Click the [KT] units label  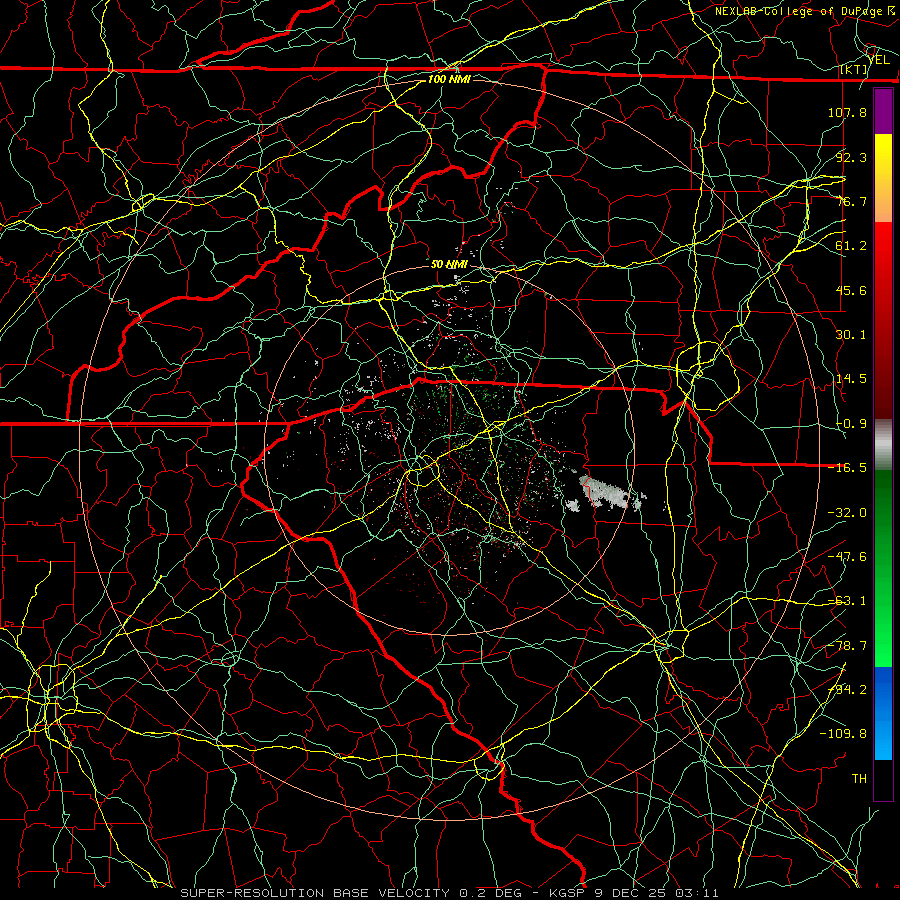click(853, 69)
